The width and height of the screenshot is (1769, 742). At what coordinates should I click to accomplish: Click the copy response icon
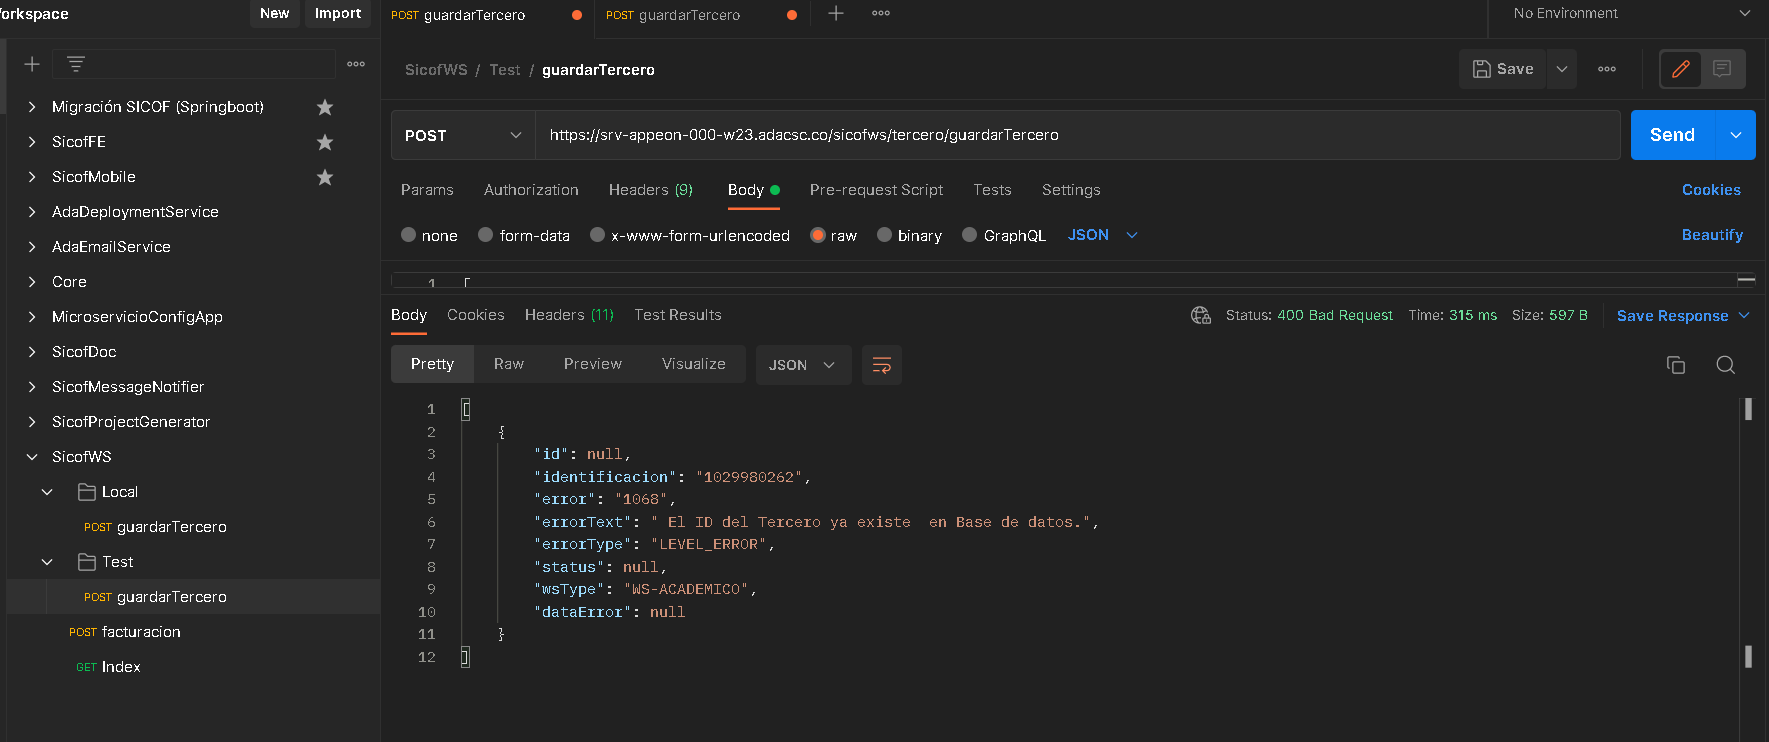tap(1675, 365)
